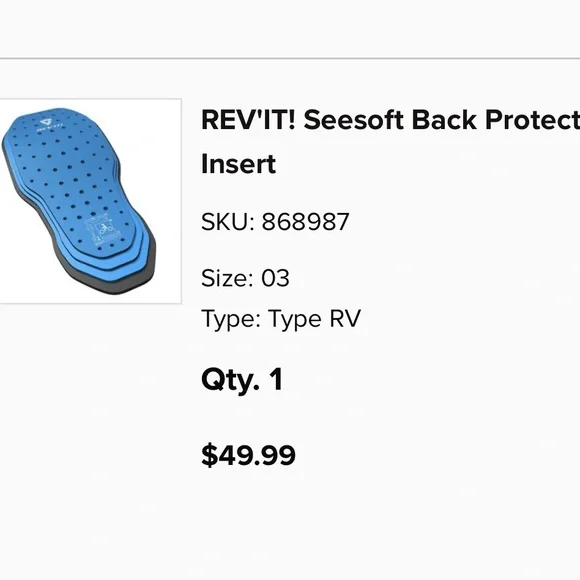Viewport: 580px width, 580px height.
Task: Open the REV'IT! Seesoft Back Protector title link
Action: [390, 142]
